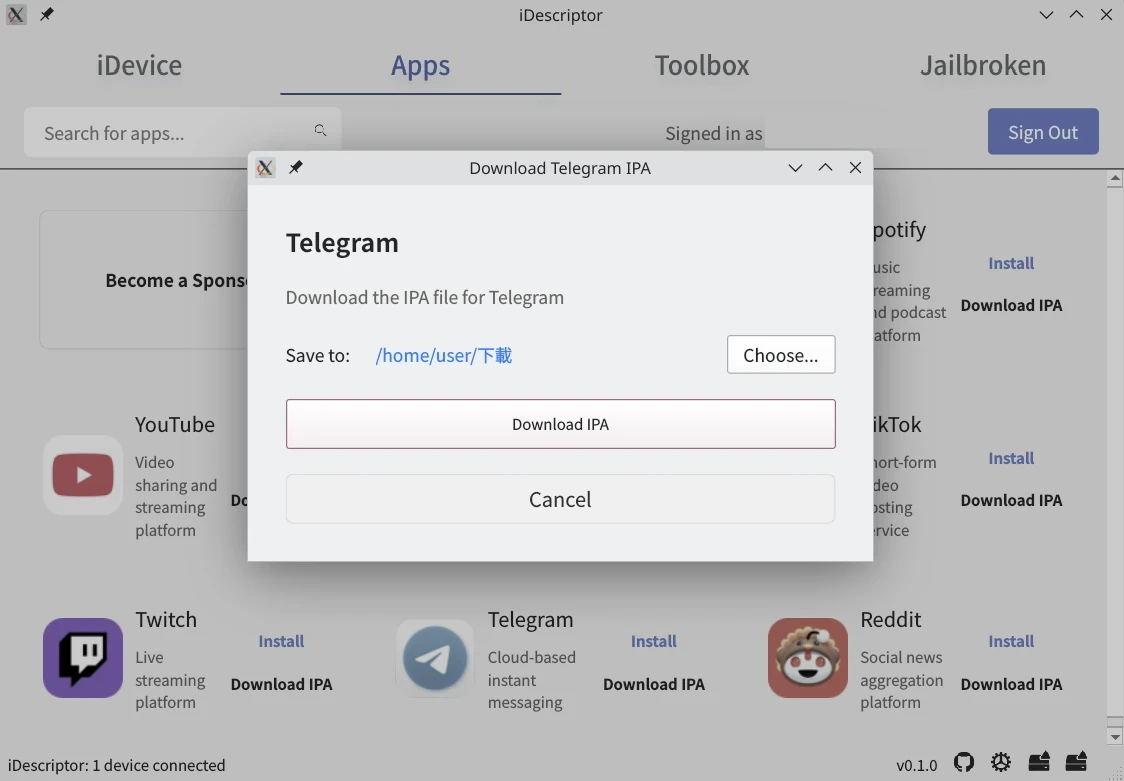The width and height of the screenshot is (1124, 781).
Task: Click the Sign Out button
Action: coord(1043,132)
